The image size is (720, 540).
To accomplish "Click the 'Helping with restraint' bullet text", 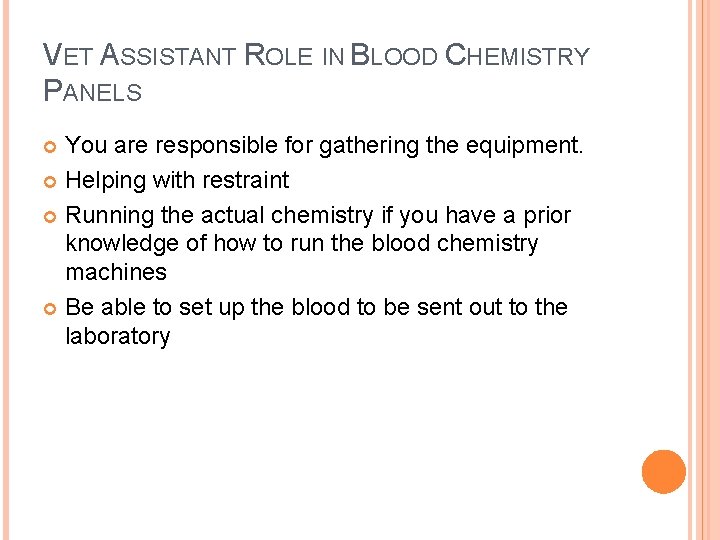I will (x=177, y=180).
